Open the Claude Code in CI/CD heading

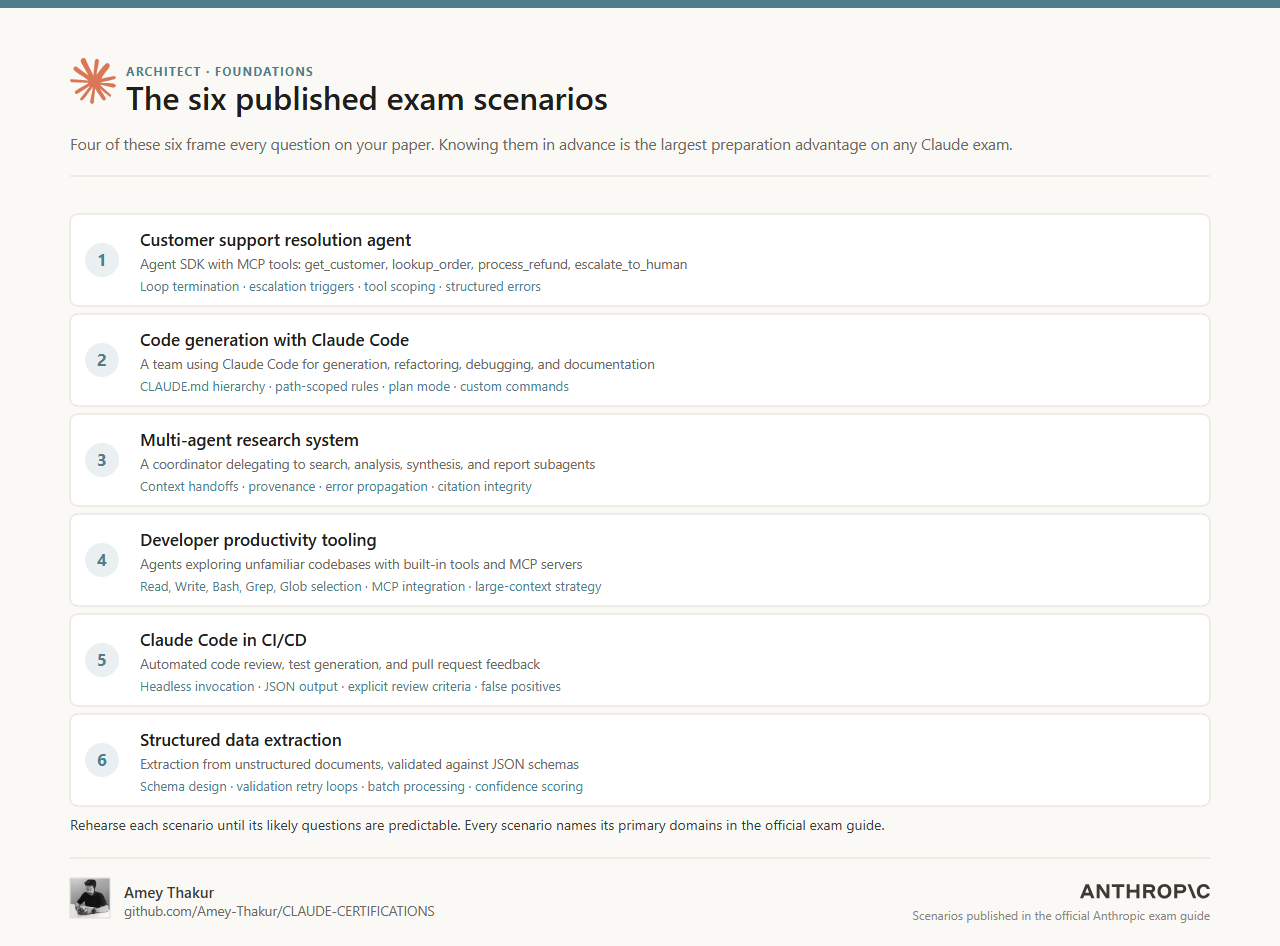(x=225, y=640)
